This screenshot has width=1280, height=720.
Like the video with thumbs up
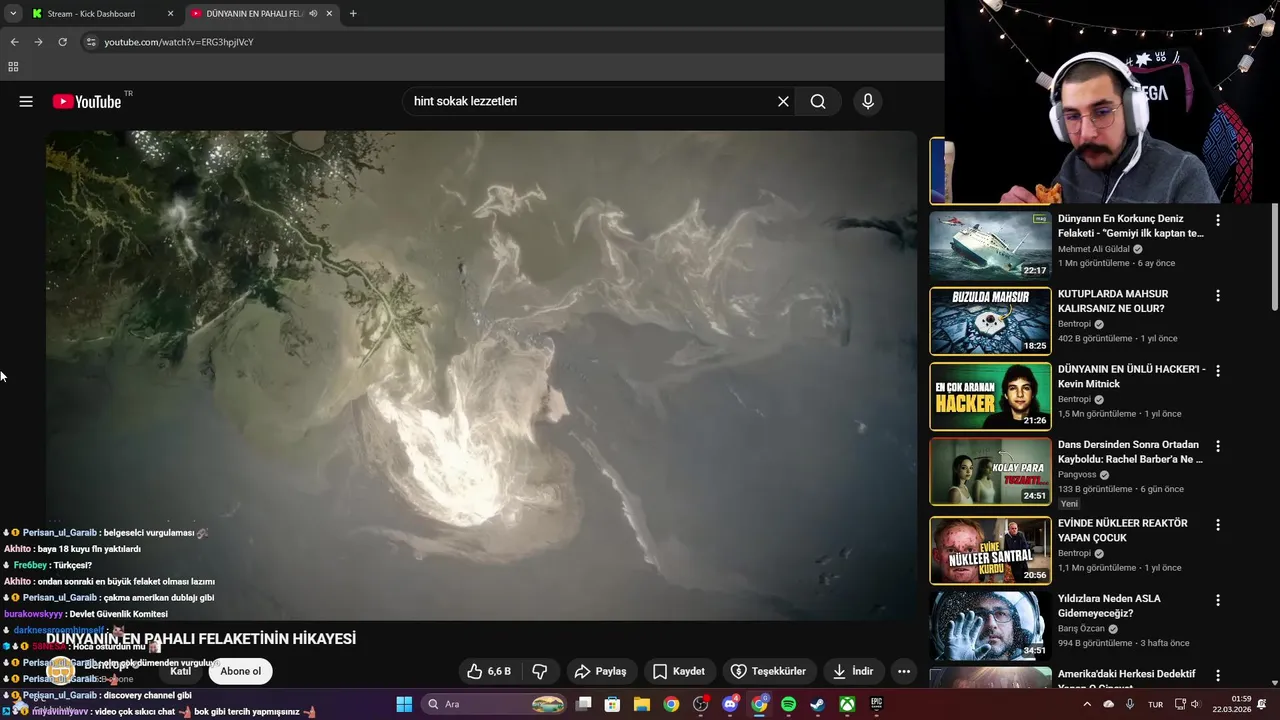click(489, 671)
